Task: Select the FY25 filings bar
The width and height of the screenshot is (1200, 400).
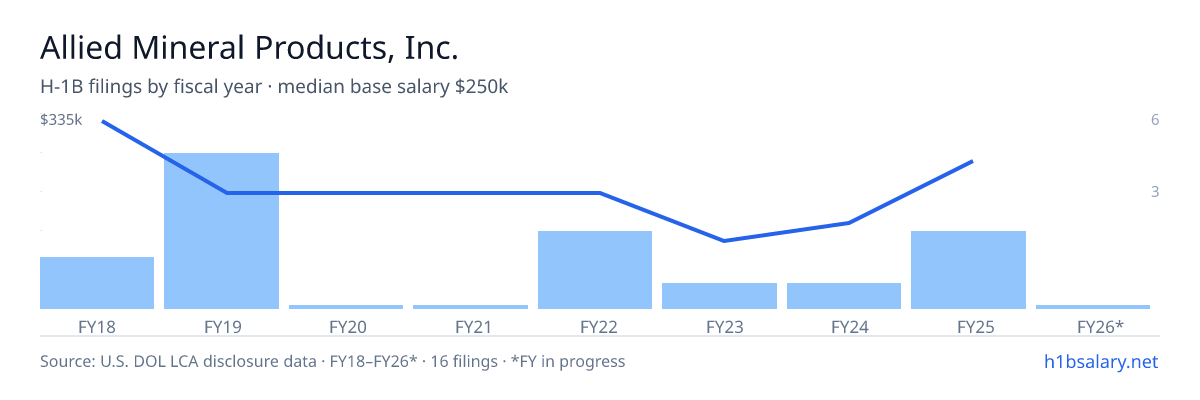Action: [968, 270]
